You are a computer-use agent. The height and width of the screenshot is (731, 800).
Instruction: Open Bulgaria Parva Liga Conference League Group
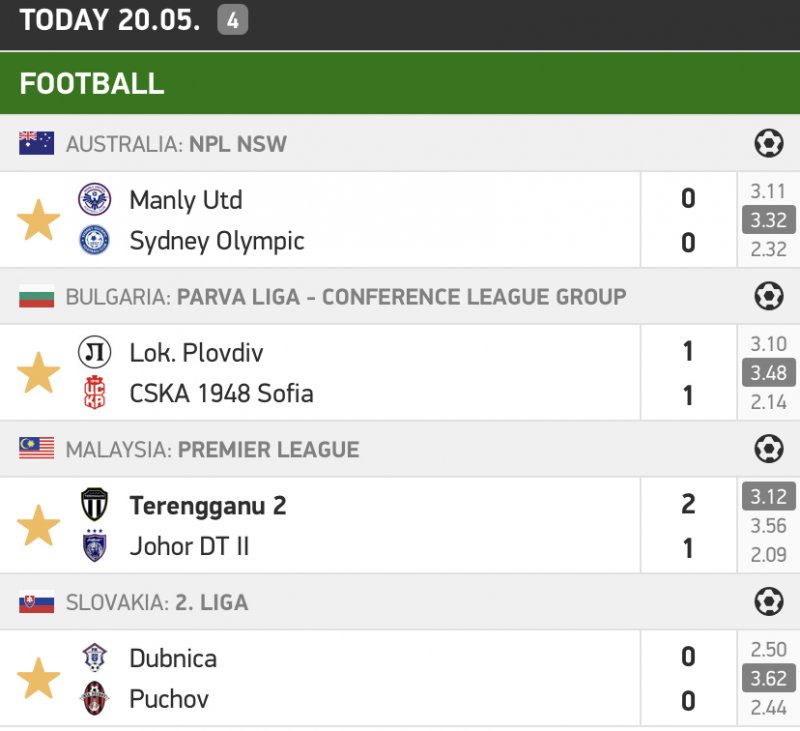coord(345,297)
